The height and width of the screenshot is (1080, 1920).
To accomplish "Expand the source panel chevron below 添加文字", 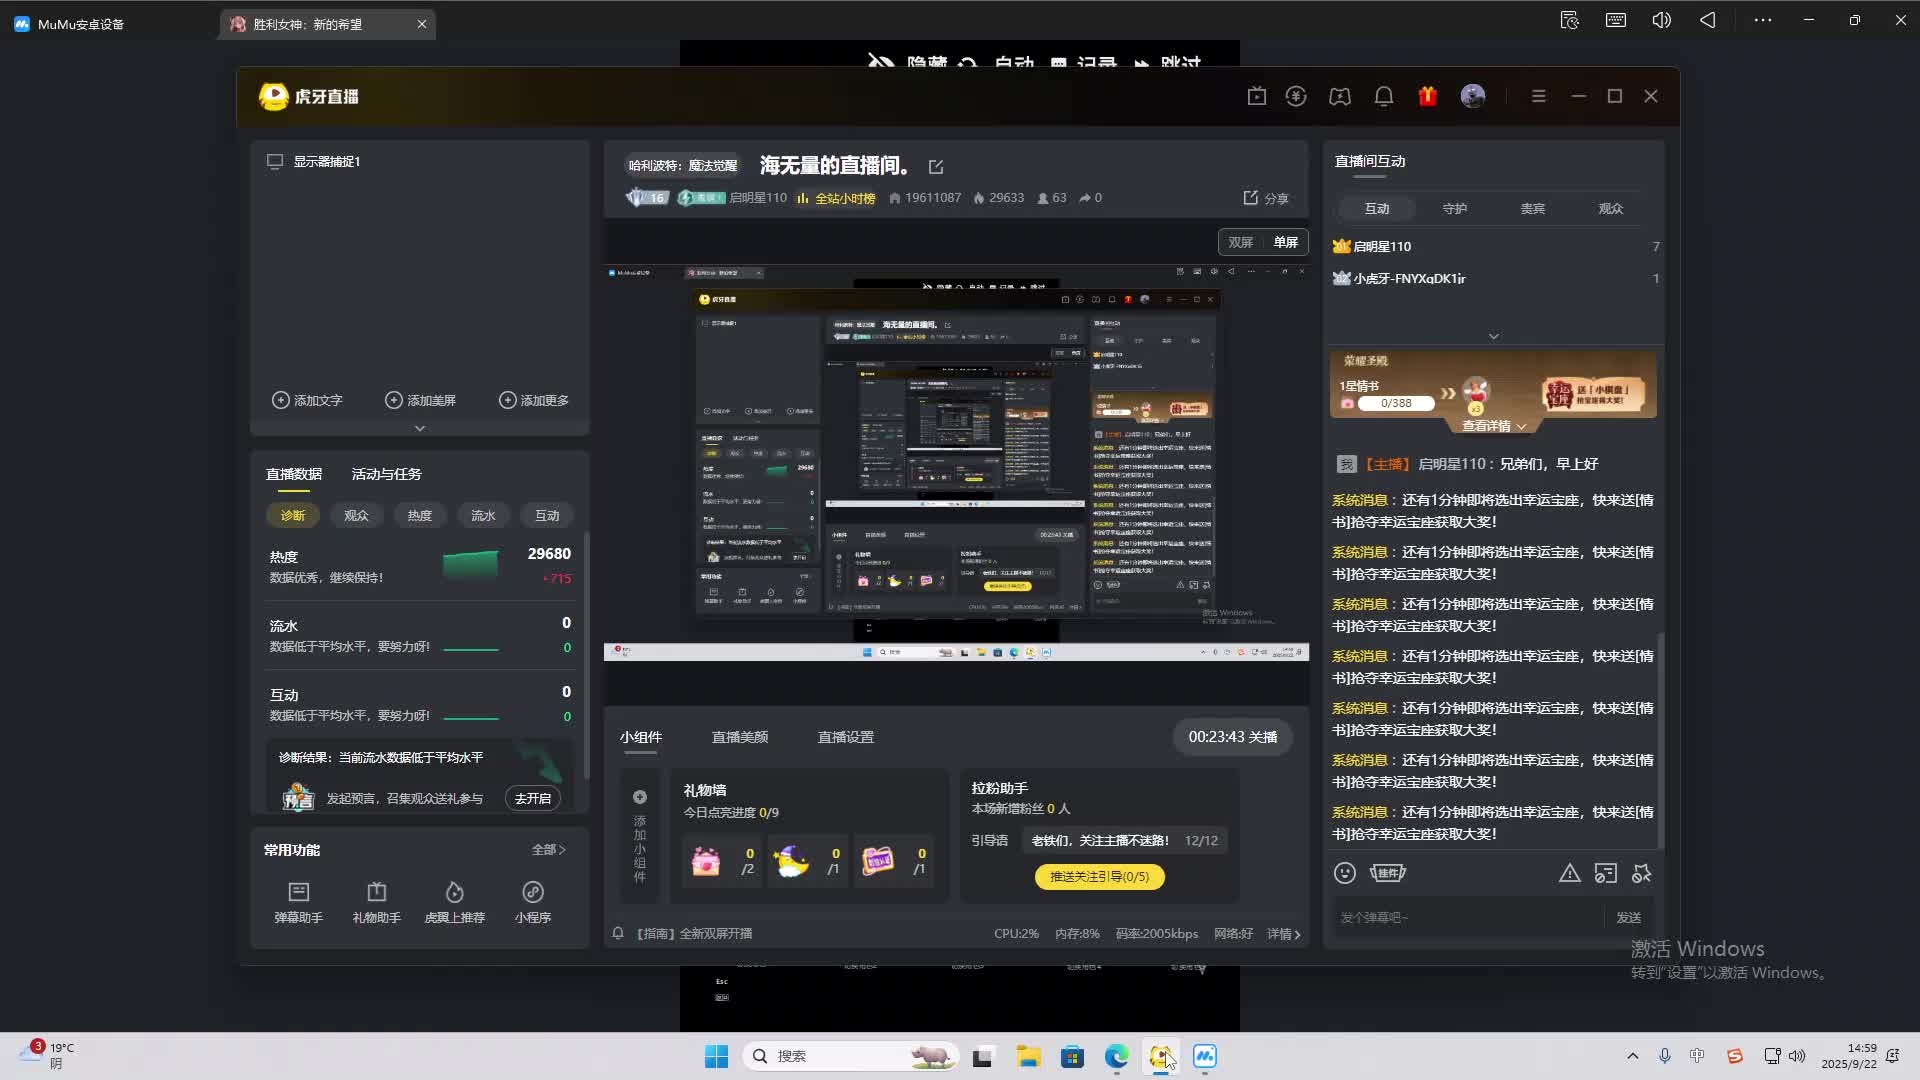I will point(420,428).
